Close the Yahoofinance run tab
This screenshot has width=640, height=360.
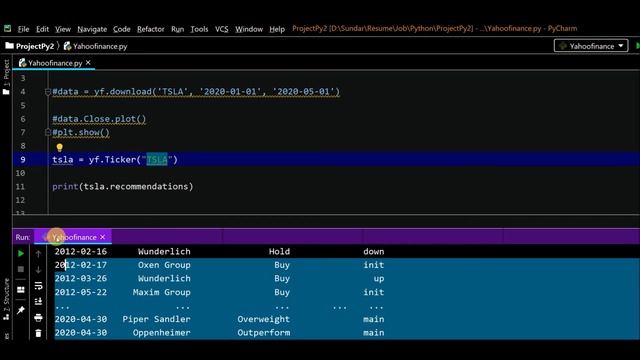(102, 237)
